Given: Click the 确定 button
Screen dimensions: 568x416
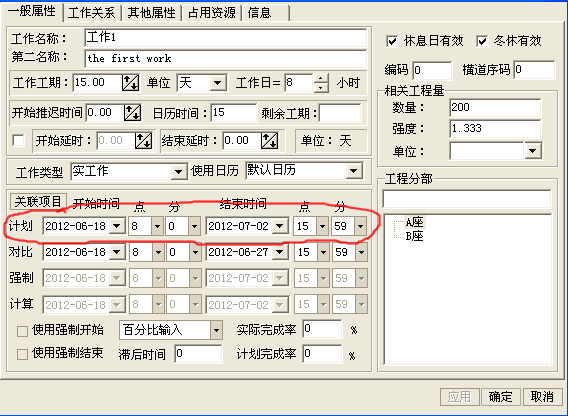Looking at the screenshot, I should click(x=500, y=397).
